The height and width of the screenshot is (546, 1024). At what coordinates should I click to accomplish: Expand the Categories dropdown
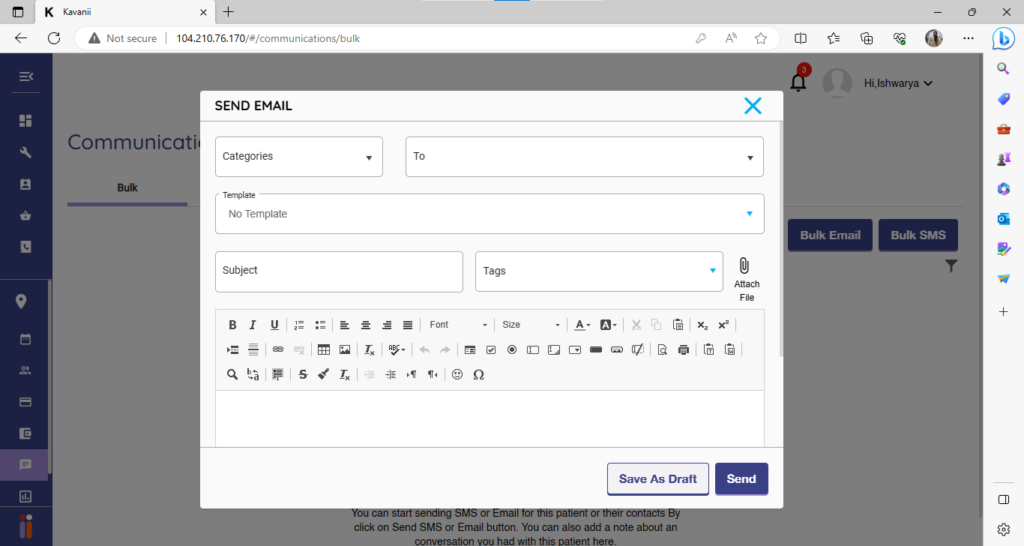click(299, 157)
